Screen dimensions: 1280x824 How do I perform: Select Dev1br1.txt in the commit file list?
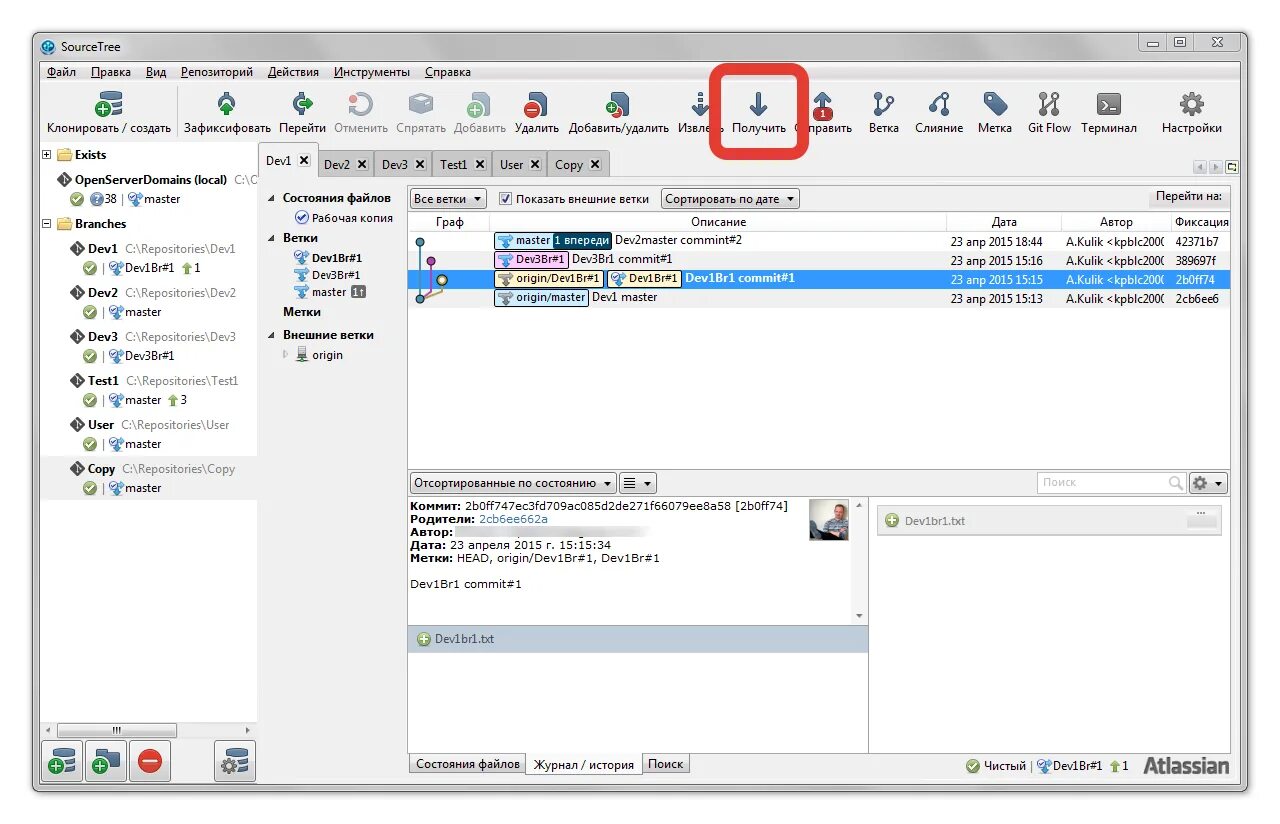click(638, 639)
